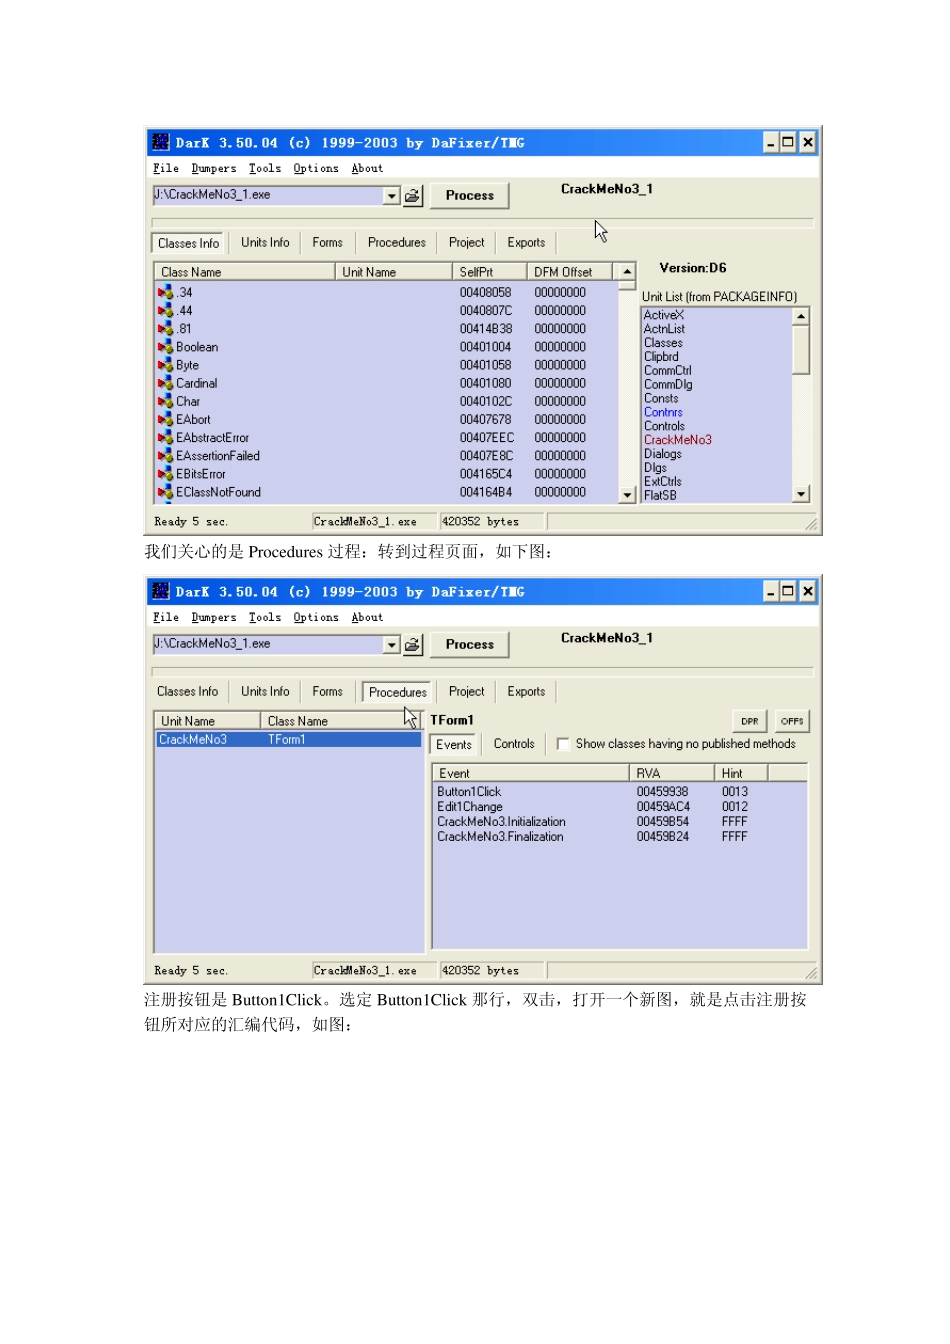Image resolution: width=950 pixels, height=1344 pixels.
Task: Click open-file icon in Classes Info window
Action: coord(412,196)
